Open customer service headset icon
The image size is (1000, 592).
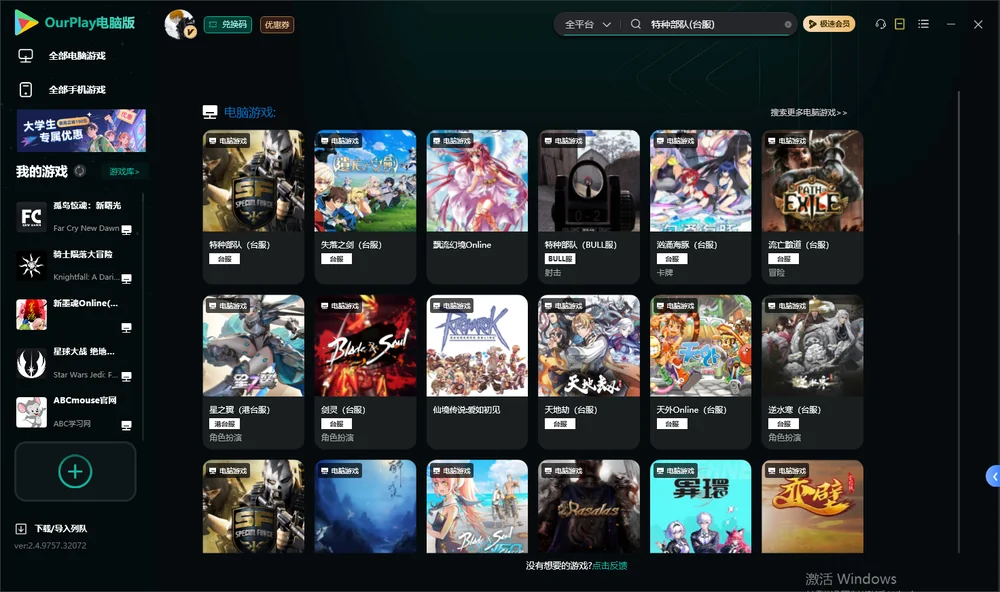pos(881,24)
